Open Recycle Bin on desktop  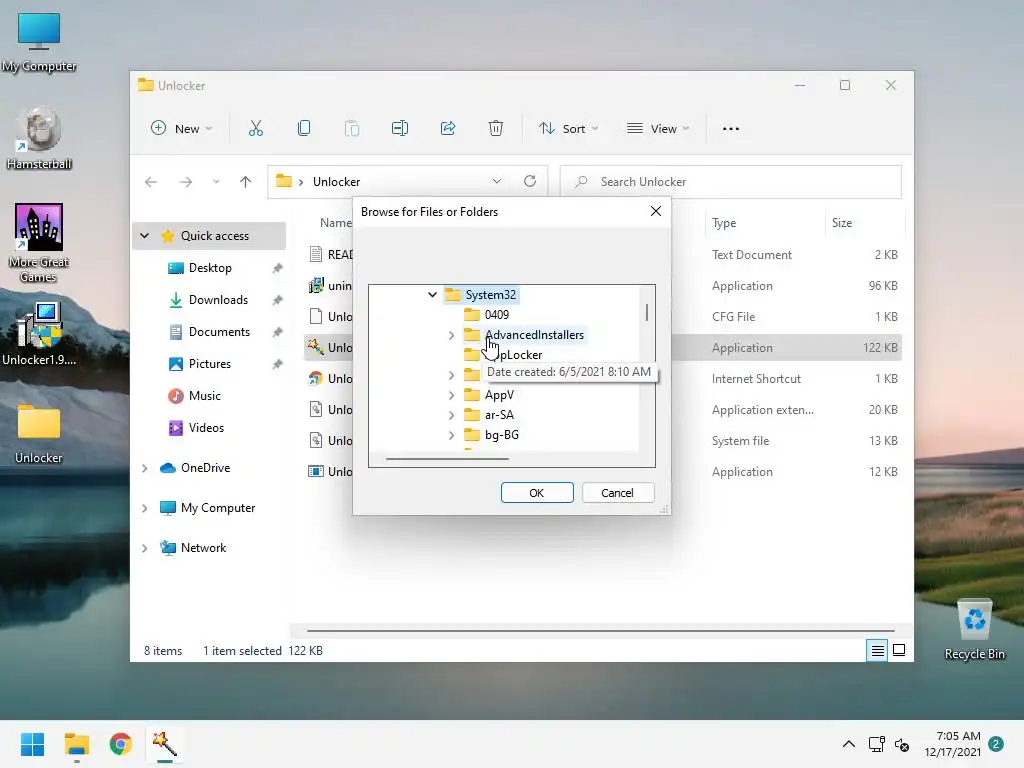point(974,629)
